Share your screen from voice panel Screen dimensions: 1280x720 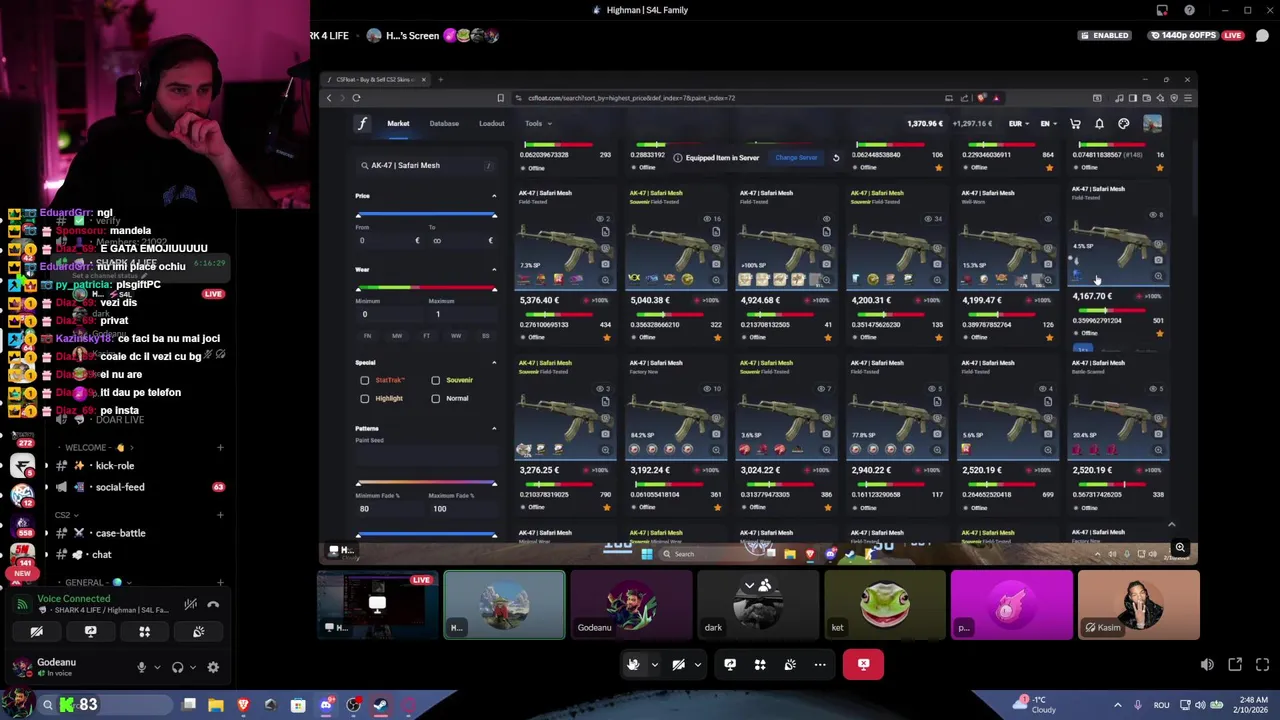[x=90, y=632]
